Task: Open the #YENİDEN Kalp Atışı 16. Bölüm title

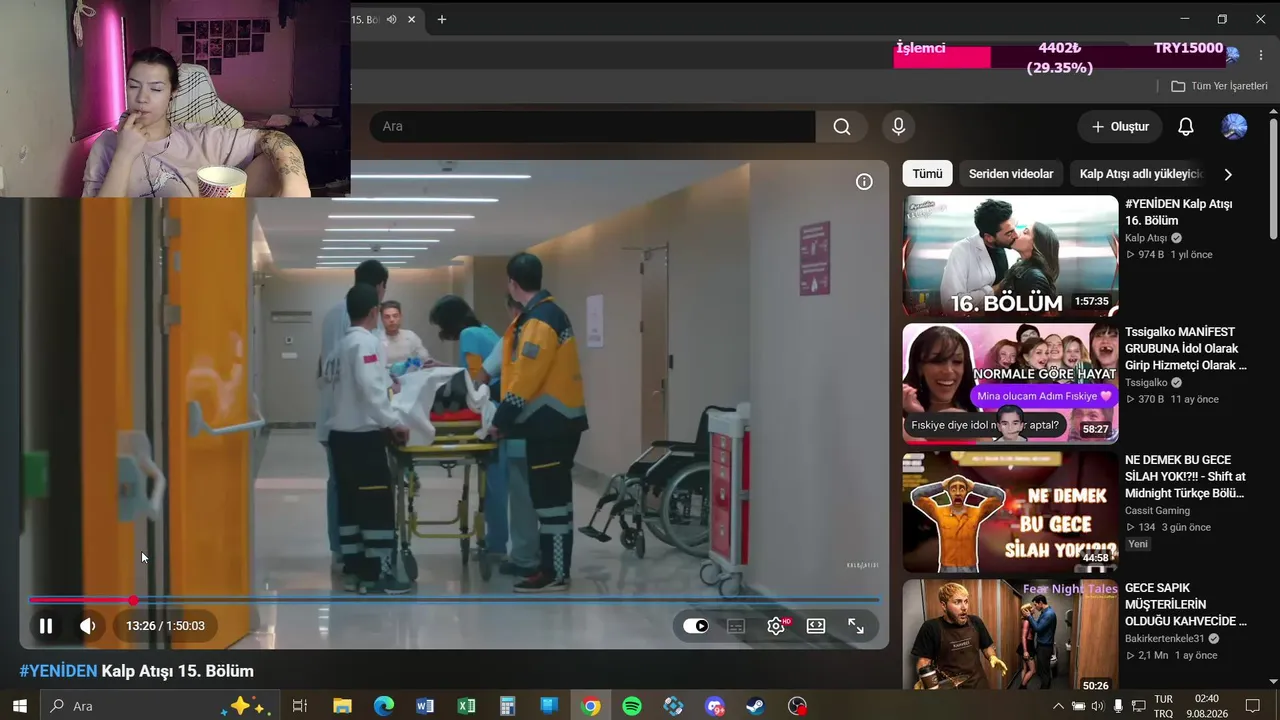Action: coord(1179,212)
